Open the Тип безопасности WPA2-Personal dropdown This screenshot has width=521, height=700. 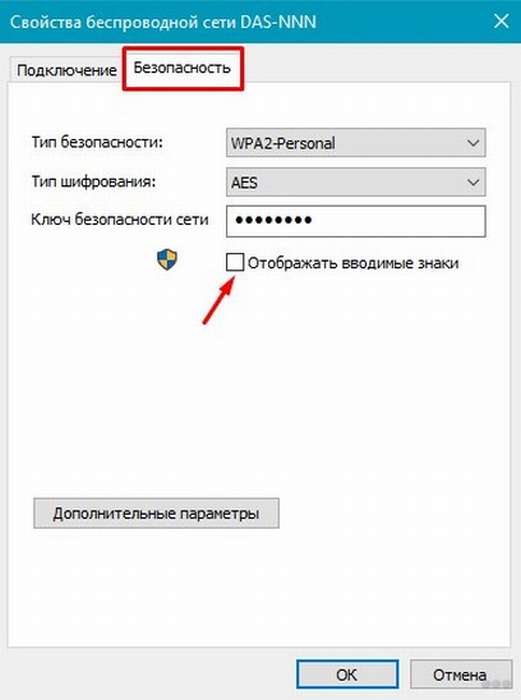(356, 143)
